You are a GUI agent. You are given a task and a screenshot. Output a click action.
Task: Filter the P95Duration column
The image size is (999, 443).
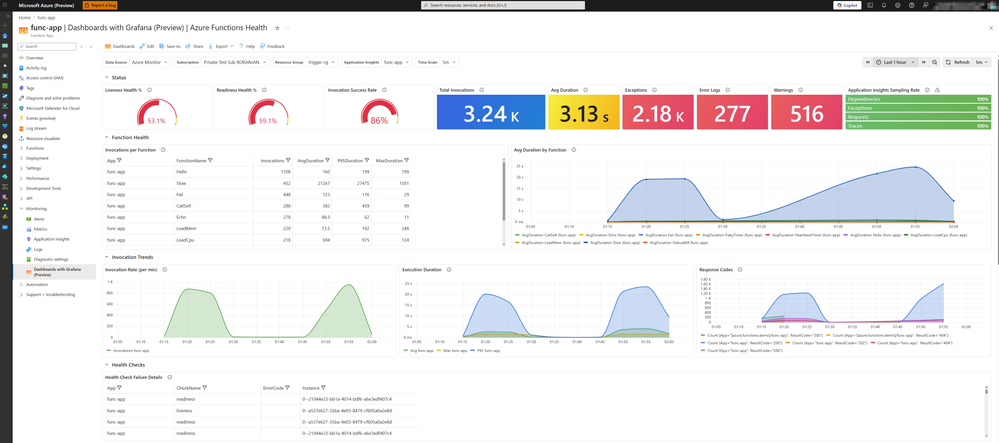click(x=367, y=161)
